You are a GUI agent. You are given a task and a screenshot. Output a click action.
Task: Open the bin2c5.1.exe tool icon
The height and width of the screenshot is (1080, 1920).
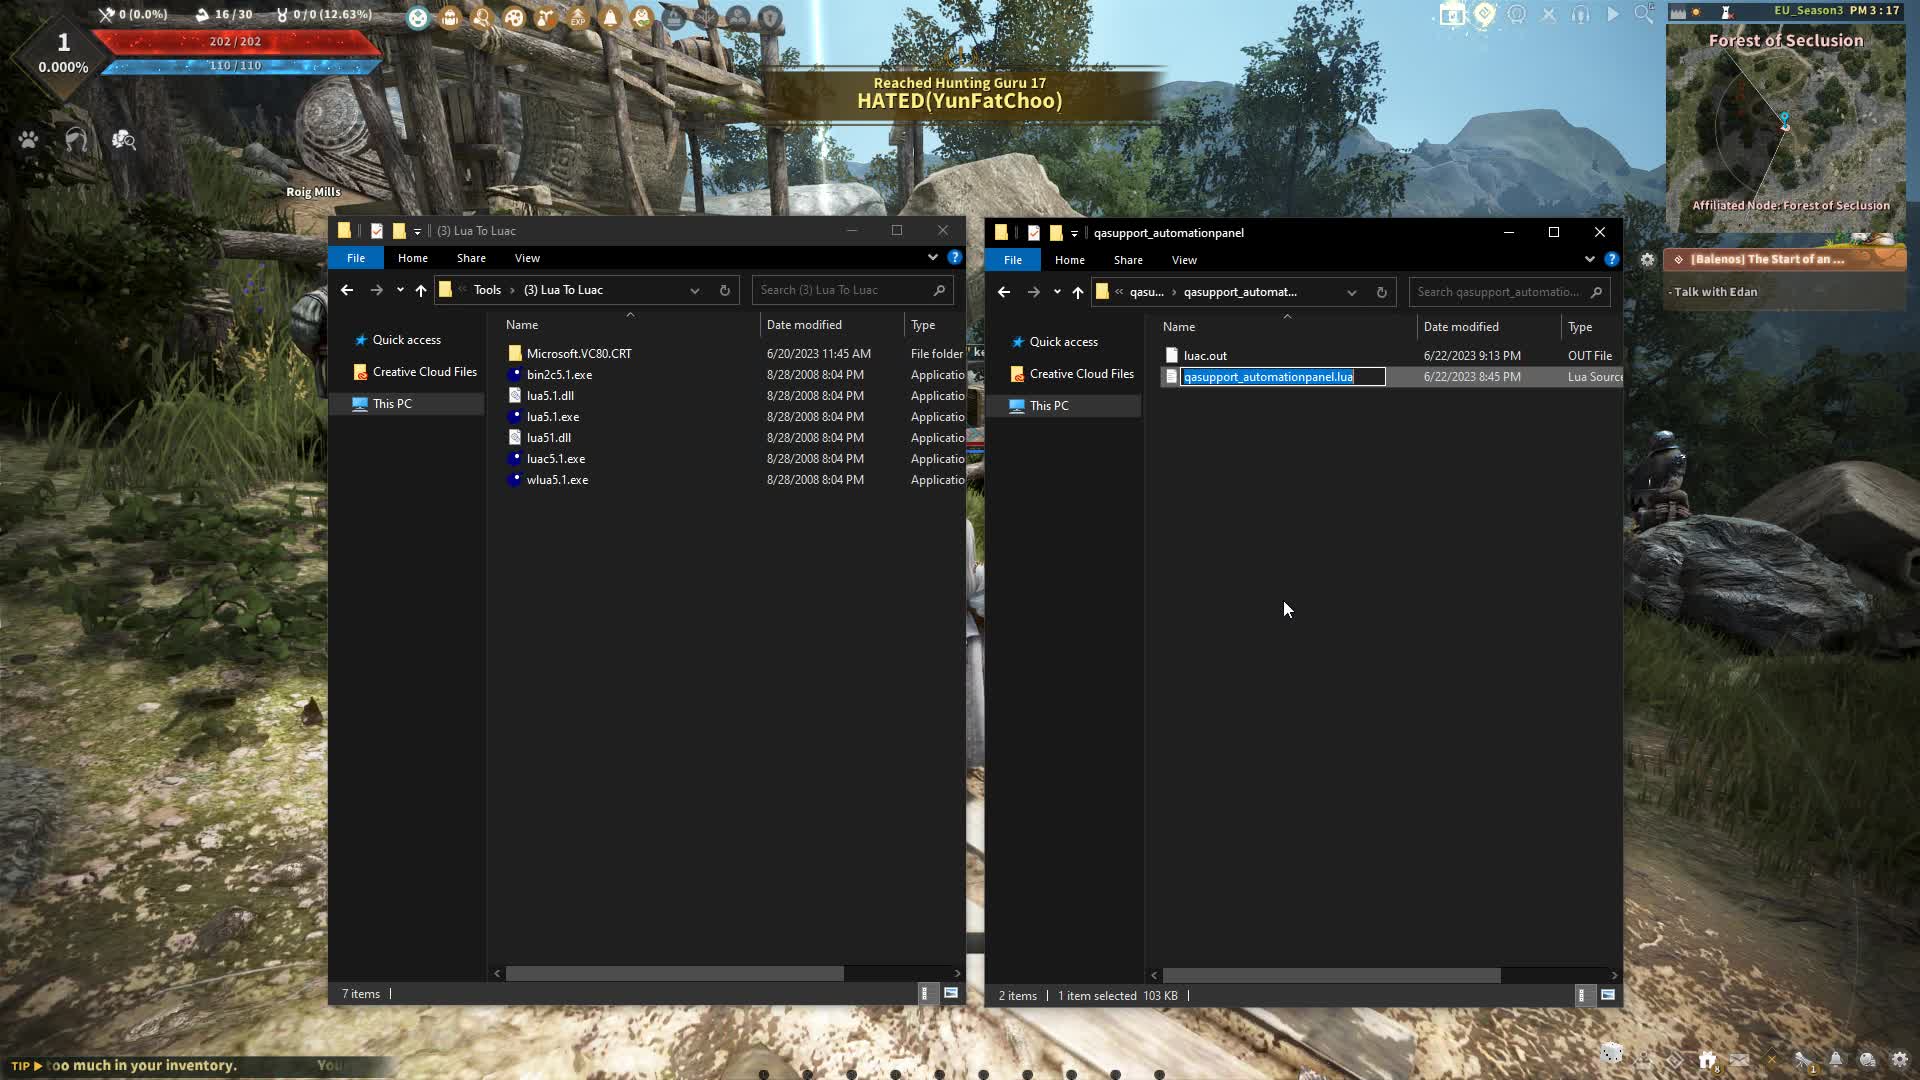[516, 375]
